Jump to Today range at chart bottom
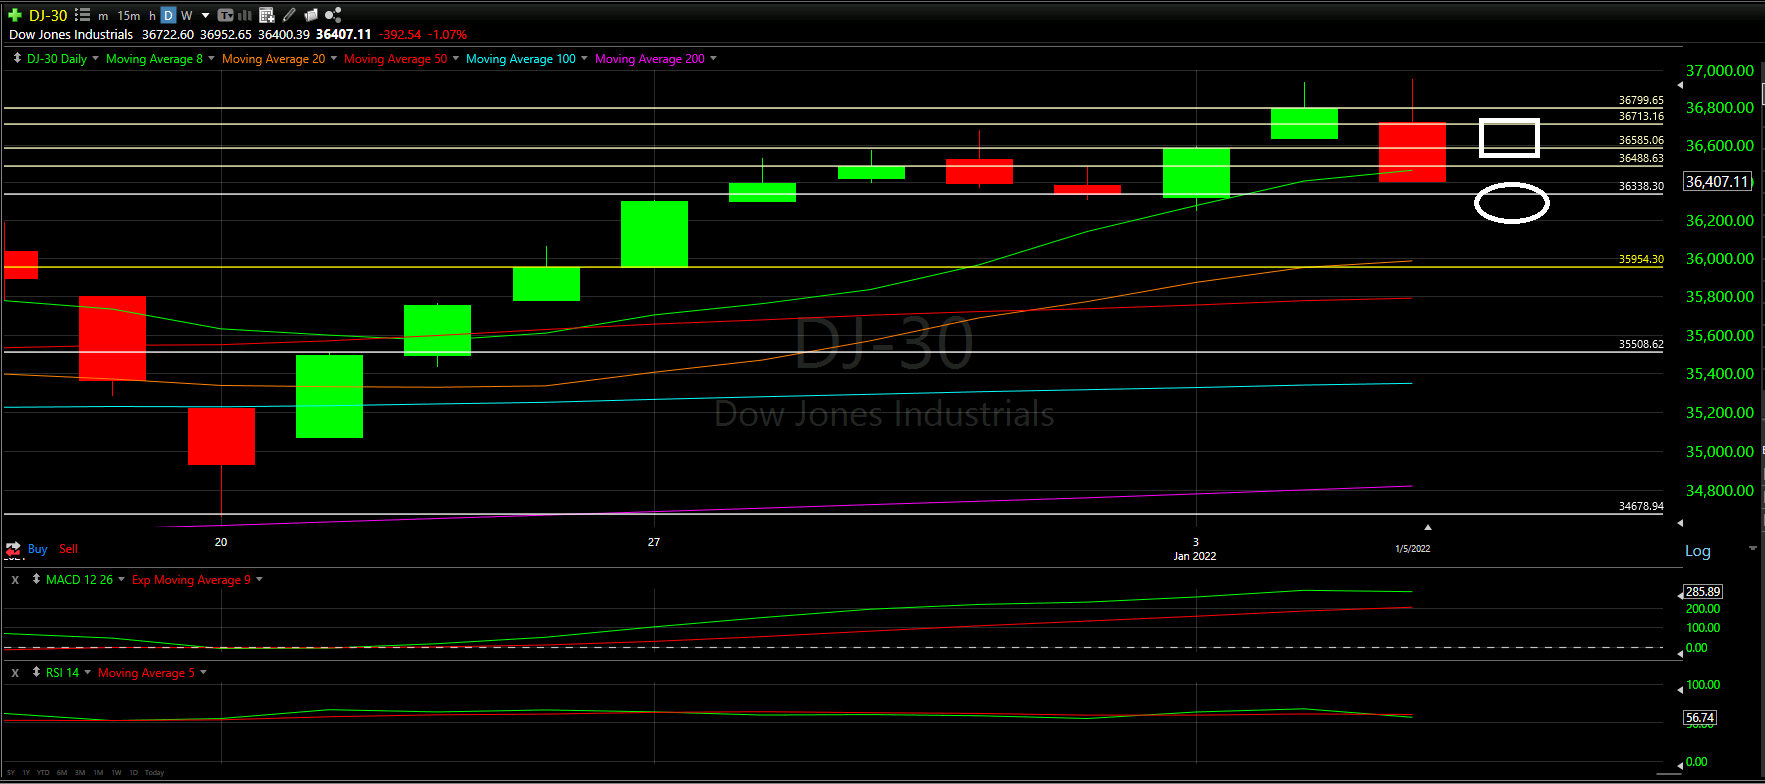 (154, 773)
